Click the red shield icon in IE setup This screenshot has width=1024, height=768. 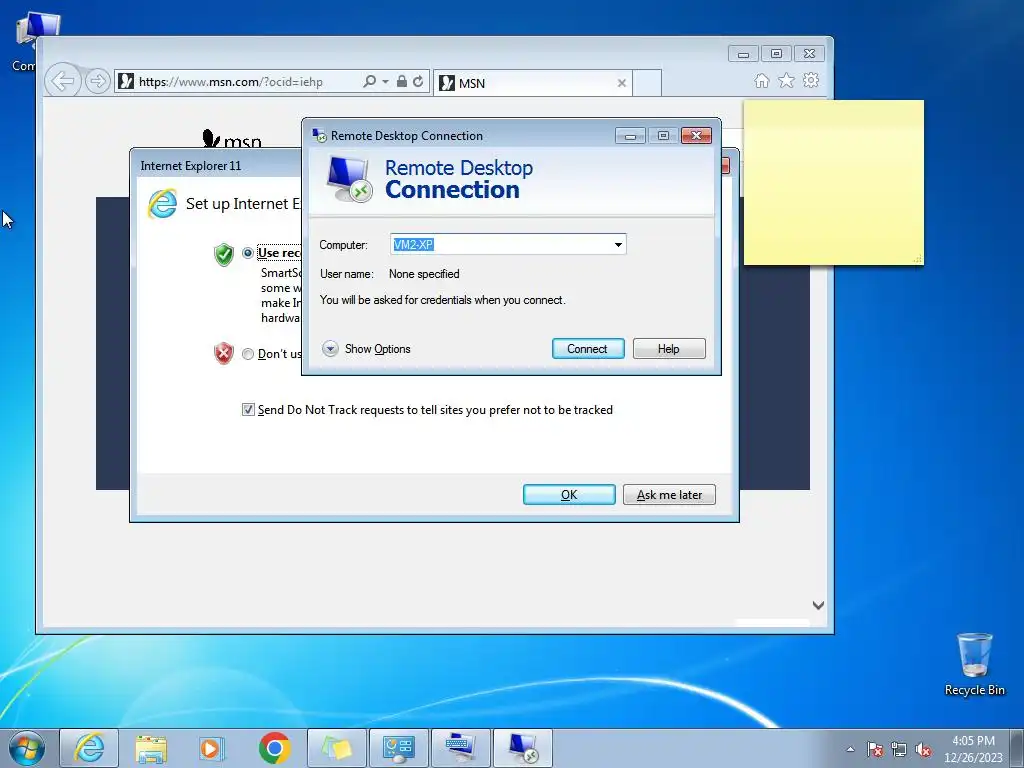[x=224, y=353]
